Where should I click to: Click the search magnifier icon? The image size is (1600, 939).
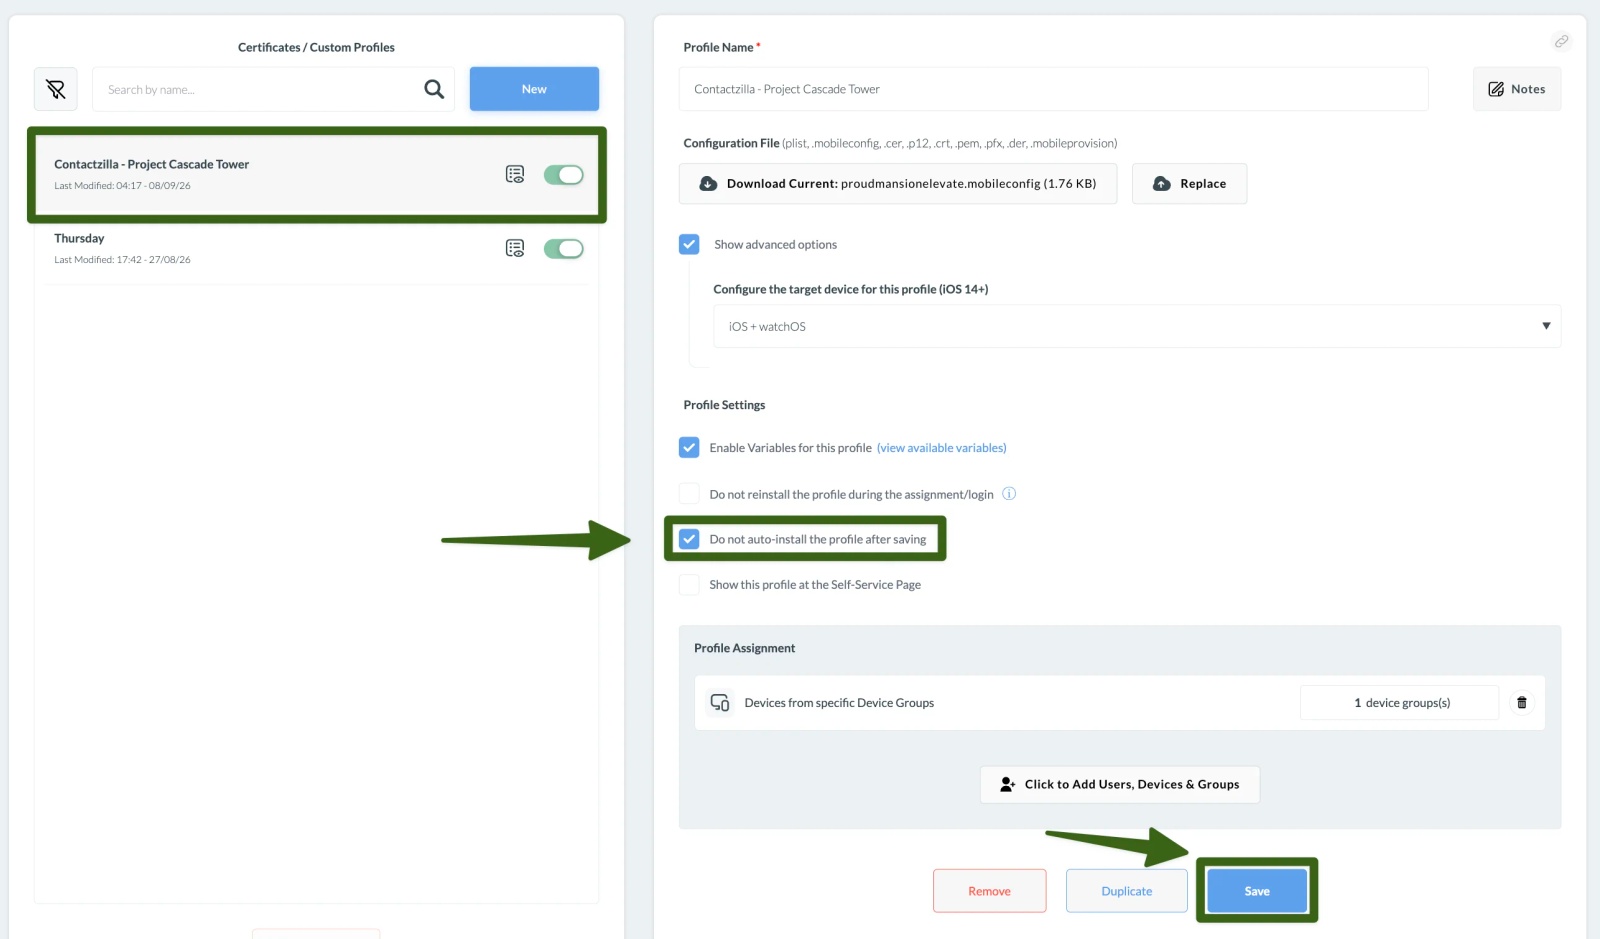(x=433, y=89)
